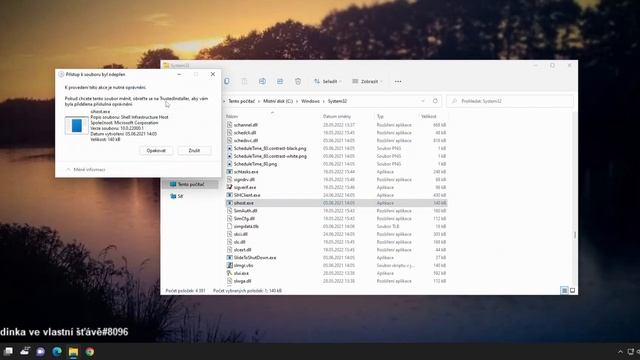Open the Zobrazit view dropdown
The width and height of the screenshot is (640, 360).
point(368,82)
